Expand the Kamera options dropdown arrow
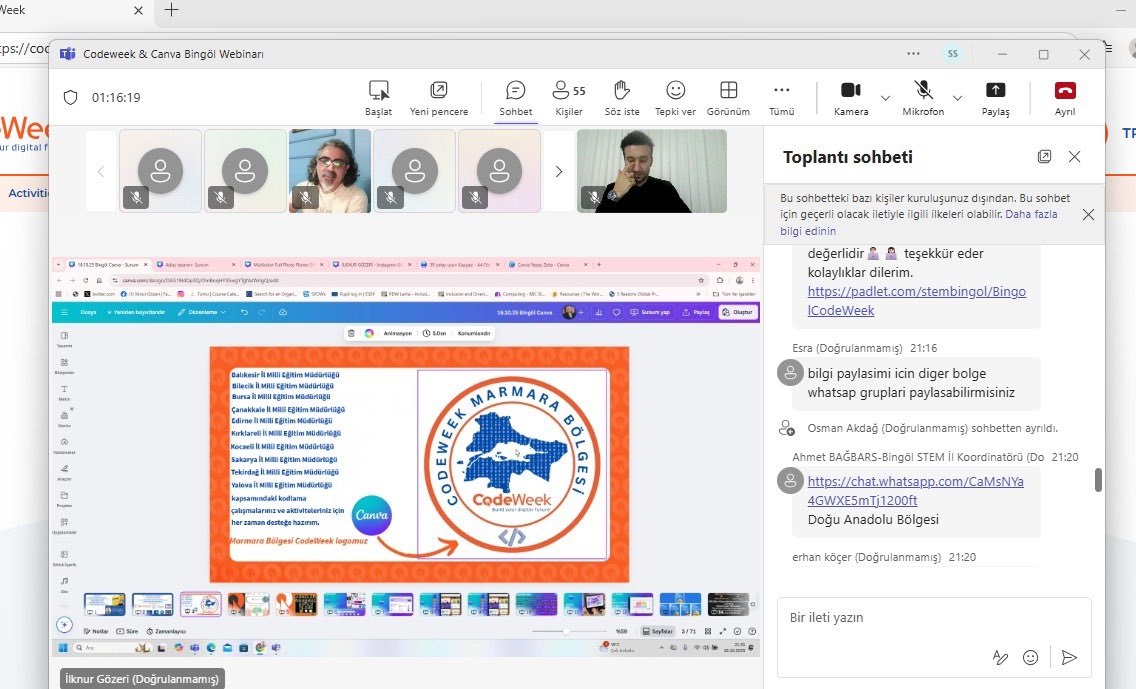Screen dimensions: 1136x689 pos(885,98)
